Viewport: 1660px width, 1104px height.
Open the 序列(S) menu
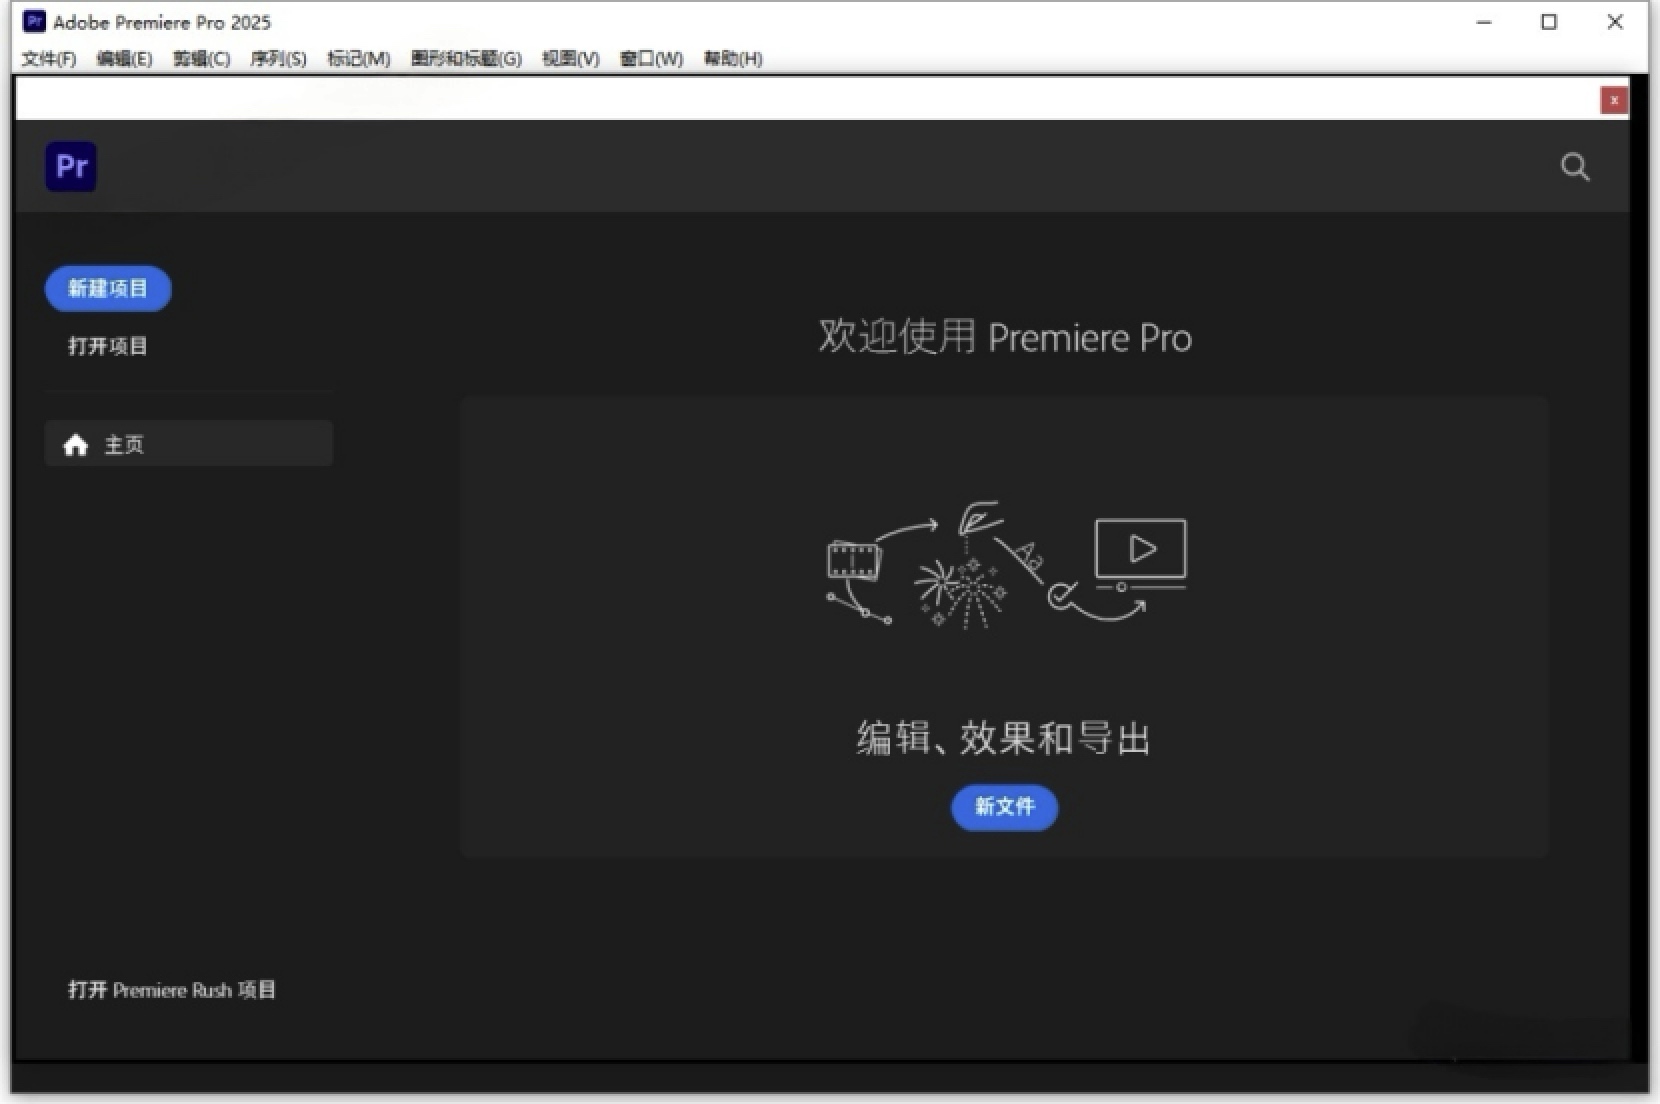click(x=278, y=58)
